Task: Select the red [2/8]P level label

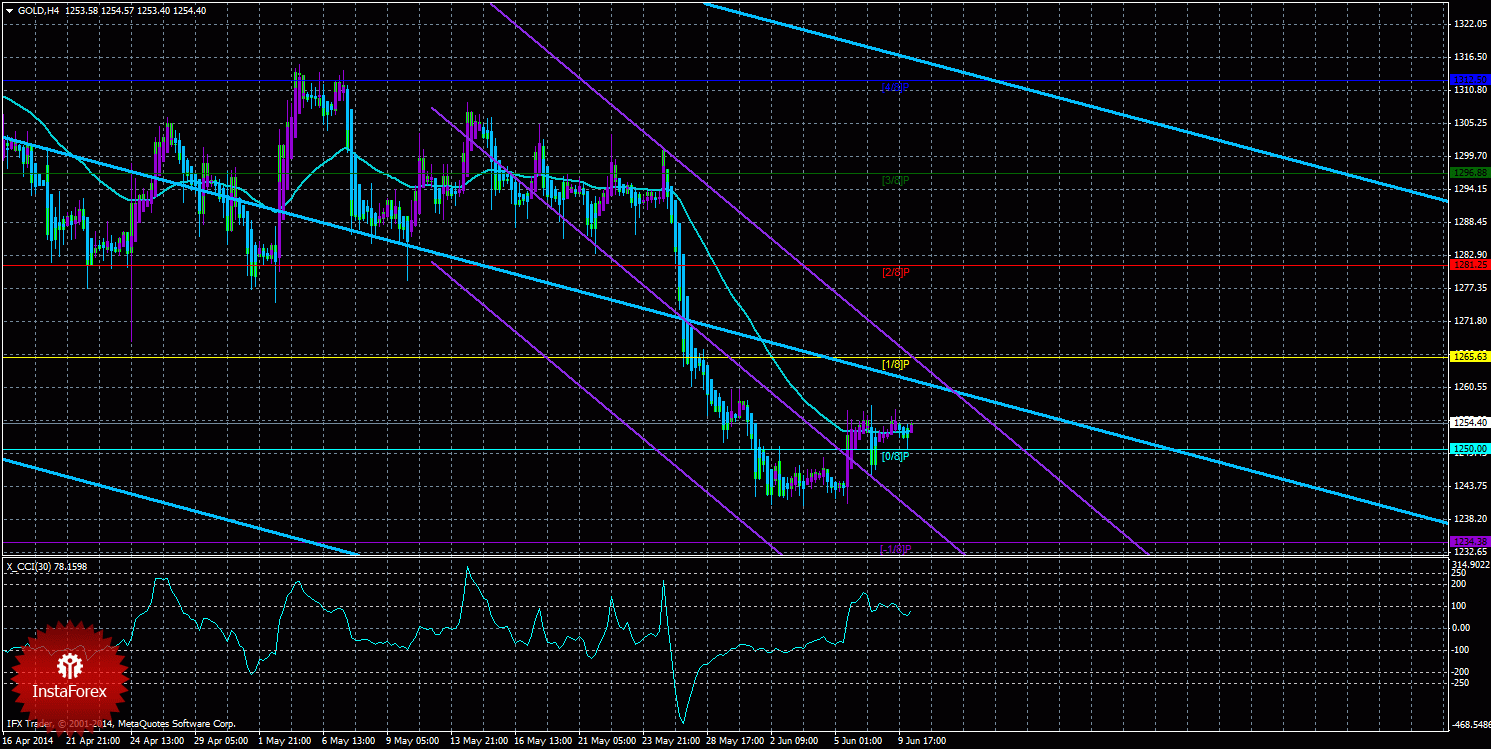Action: [x=895, y=272]
